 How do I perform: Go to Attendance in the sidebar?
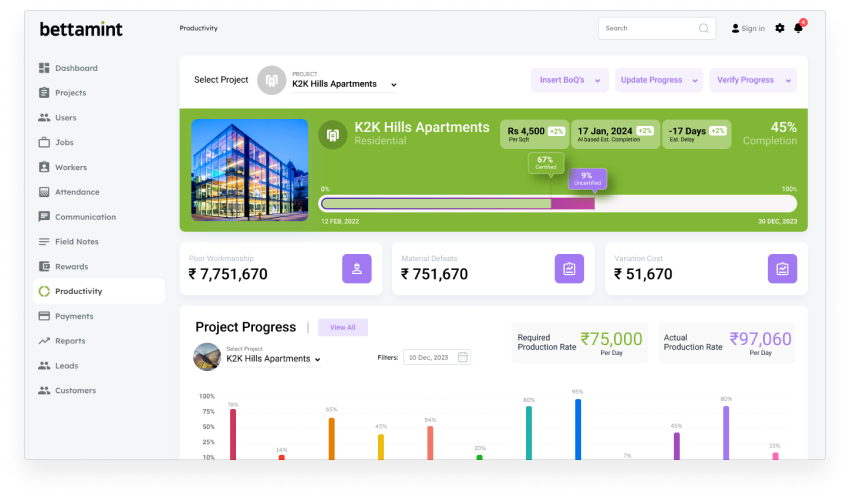pos(77,192)
